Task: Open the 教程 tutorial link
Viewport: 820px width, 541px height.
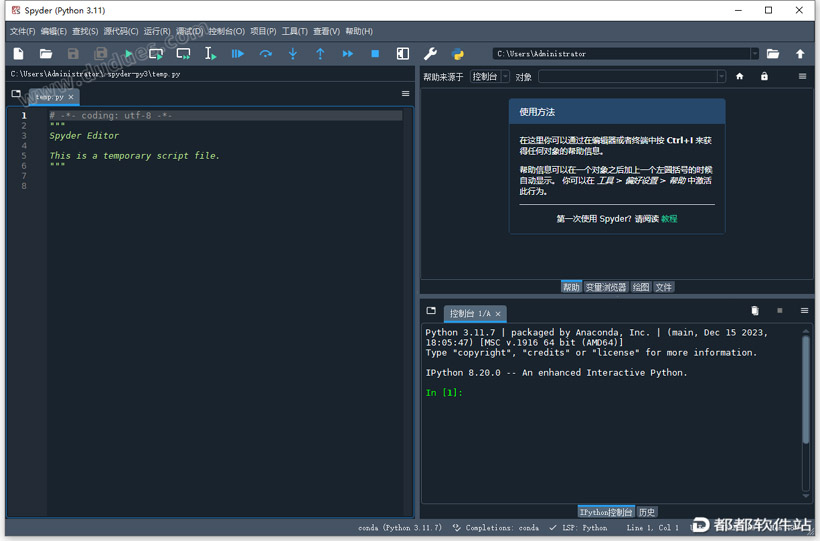Action: coord(669,219)
